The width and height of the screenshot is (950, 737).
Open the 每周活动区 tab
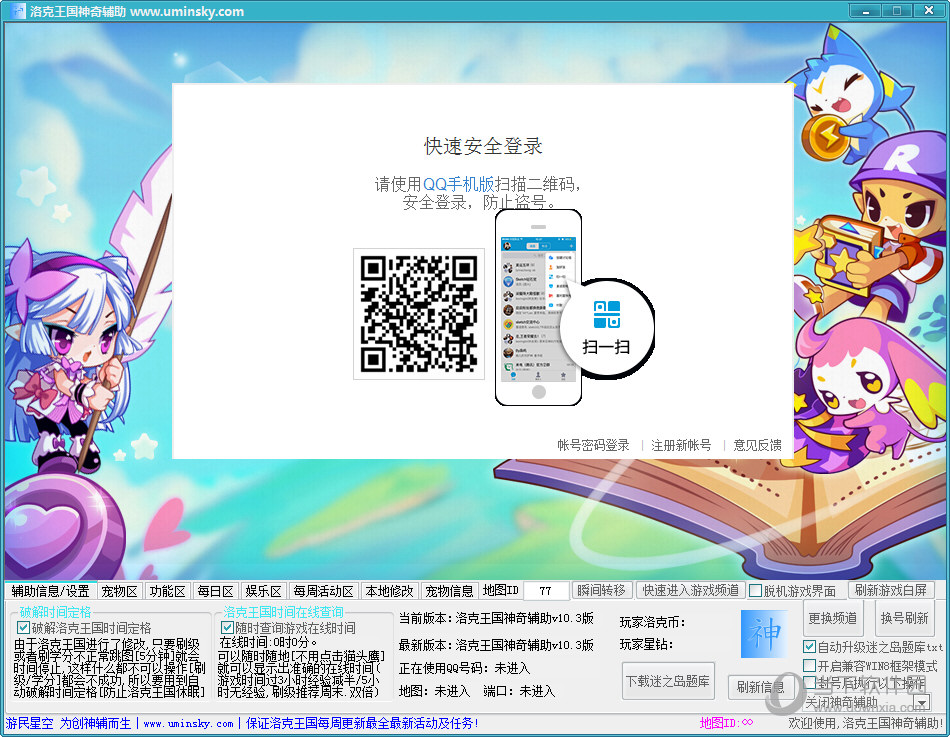(x=323, y=591)
